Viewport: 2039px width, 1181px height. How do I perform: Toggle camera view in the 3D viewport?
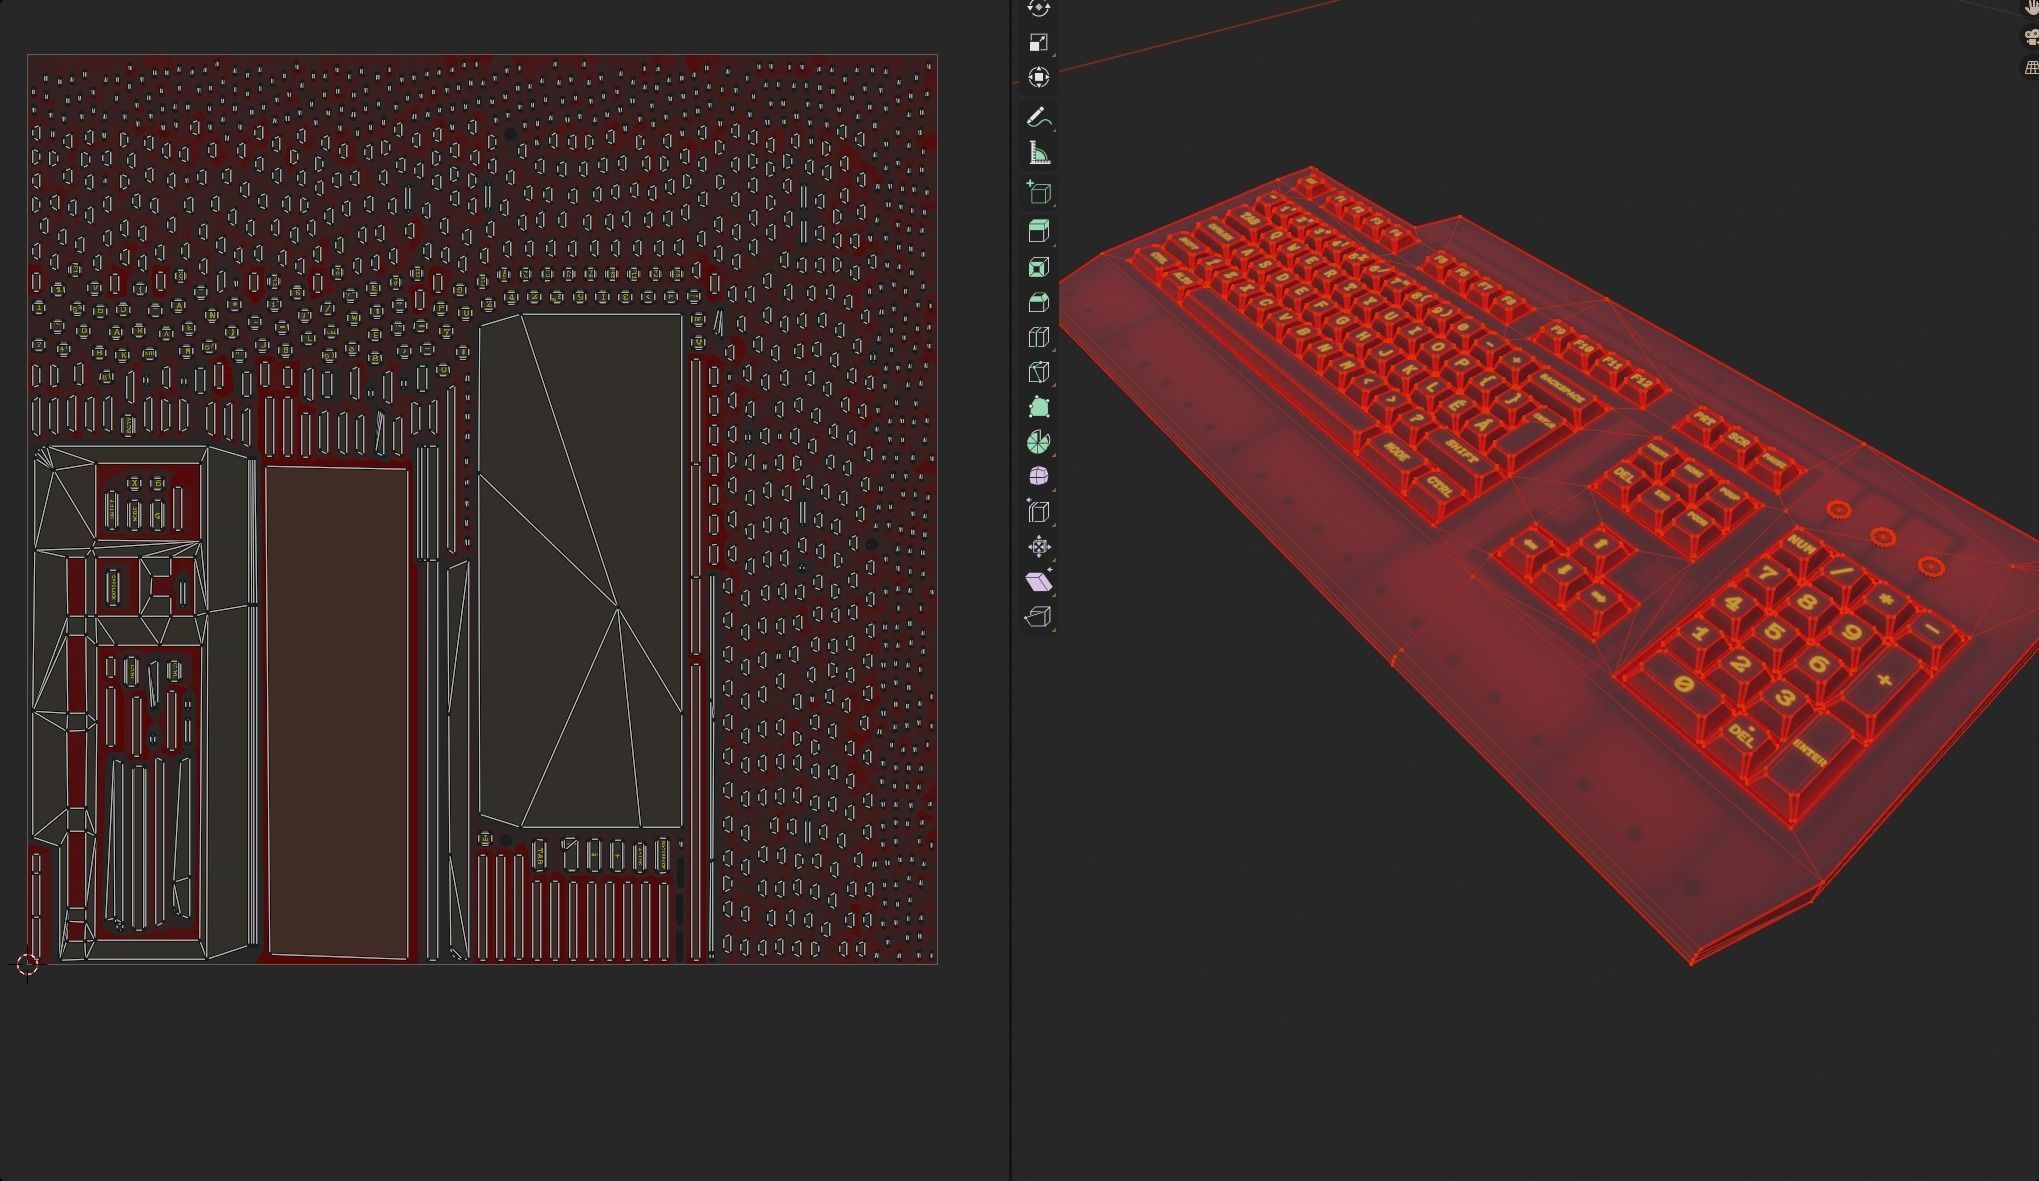tap(2031, 37)
